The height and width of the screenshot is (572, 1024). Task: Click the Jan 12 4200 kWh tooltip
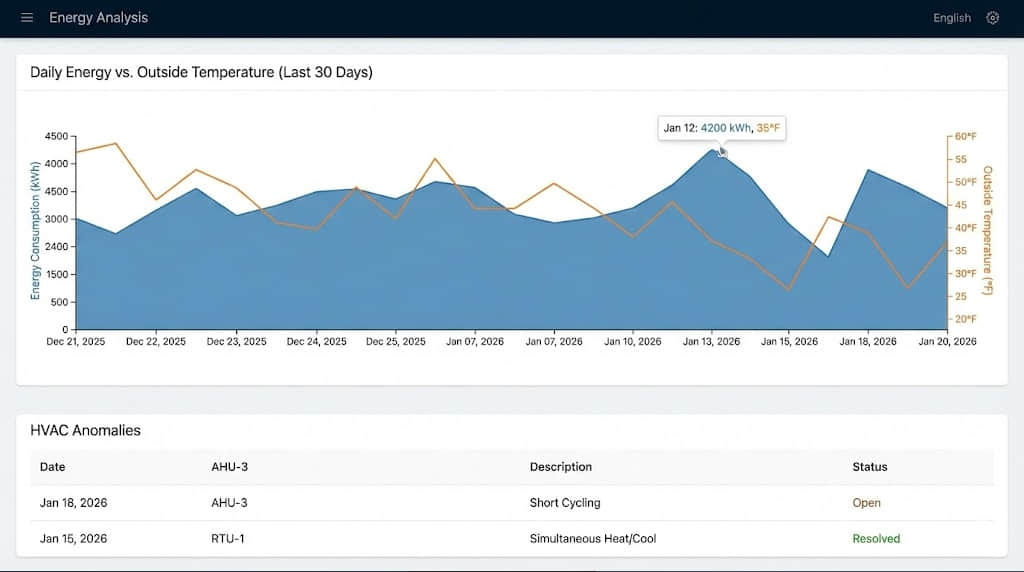721,128
